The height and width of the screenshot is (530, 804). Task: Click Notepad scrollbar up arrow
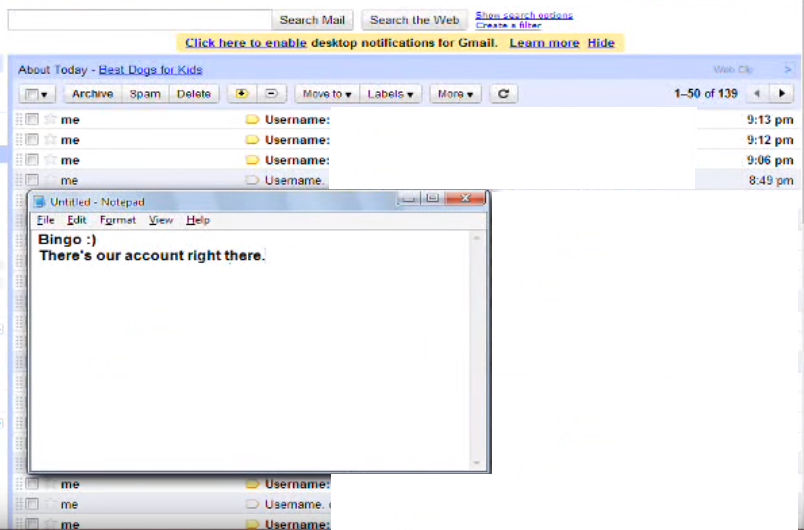click(x=477, y=238)
